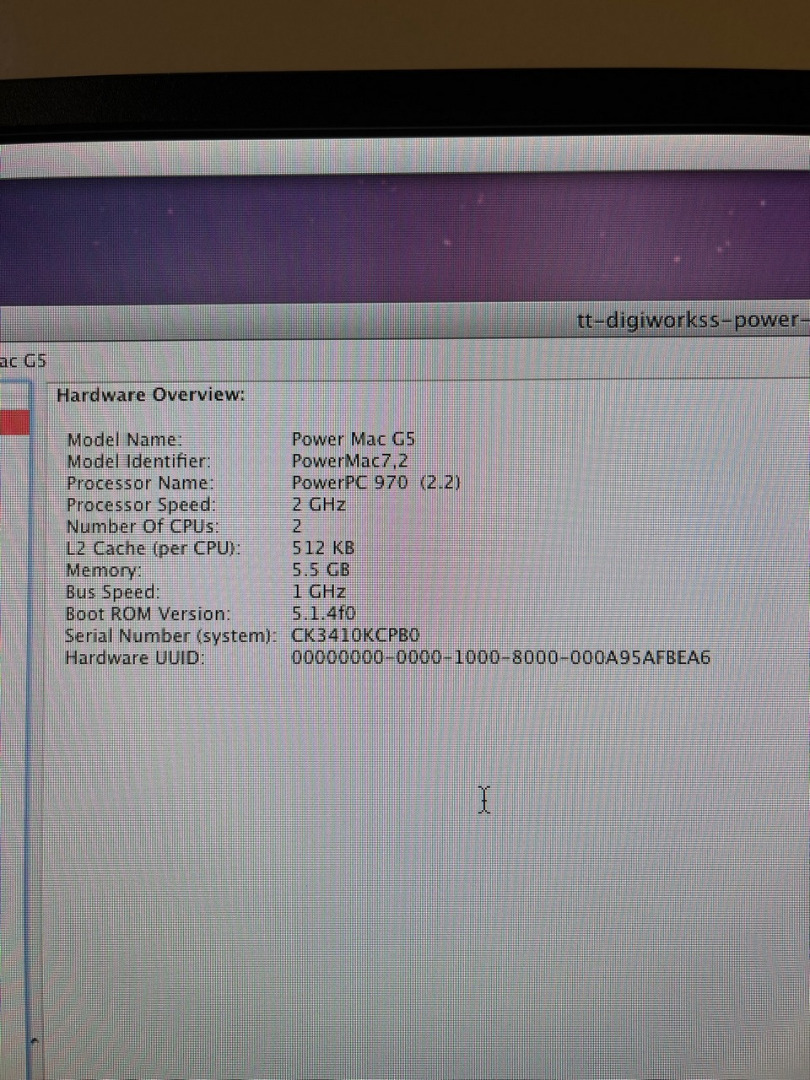Click the Processor Speed label
The image size is (810, 1080).
tap(141, 506)
